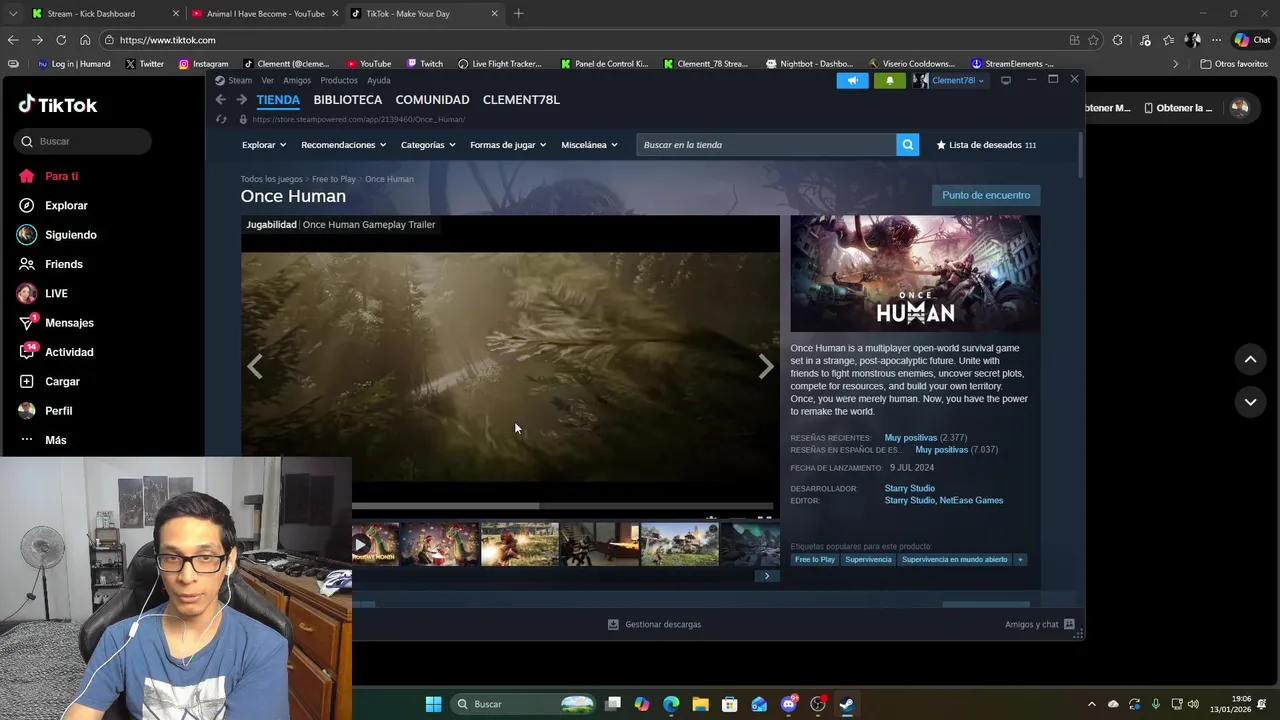The width and height of the screenshot is (1280, 720).
Task: Open Windows Start menu
Action: coord(433,704)
